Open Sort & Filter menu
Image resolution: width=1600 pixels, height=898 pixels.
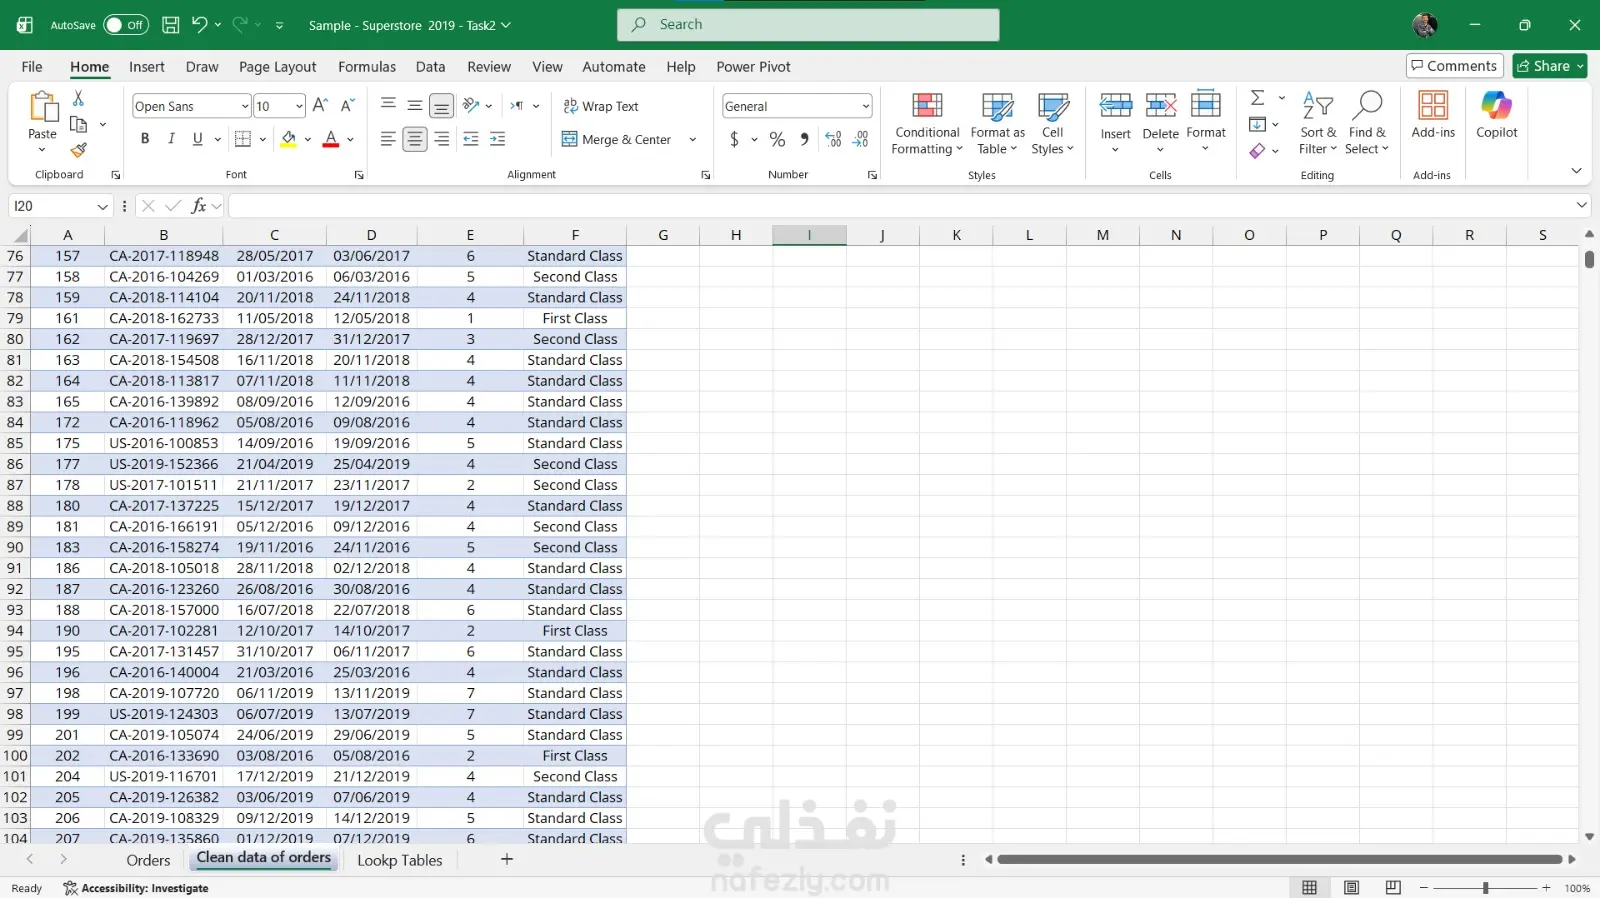(x=1317, y=124)
